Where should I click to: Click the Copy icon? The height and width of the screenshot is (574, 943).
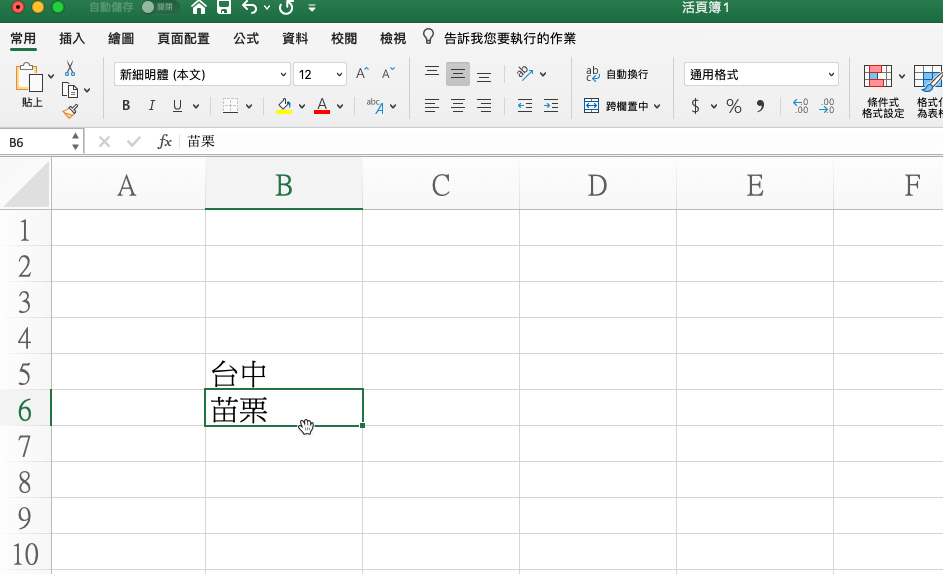click(70, 90)
